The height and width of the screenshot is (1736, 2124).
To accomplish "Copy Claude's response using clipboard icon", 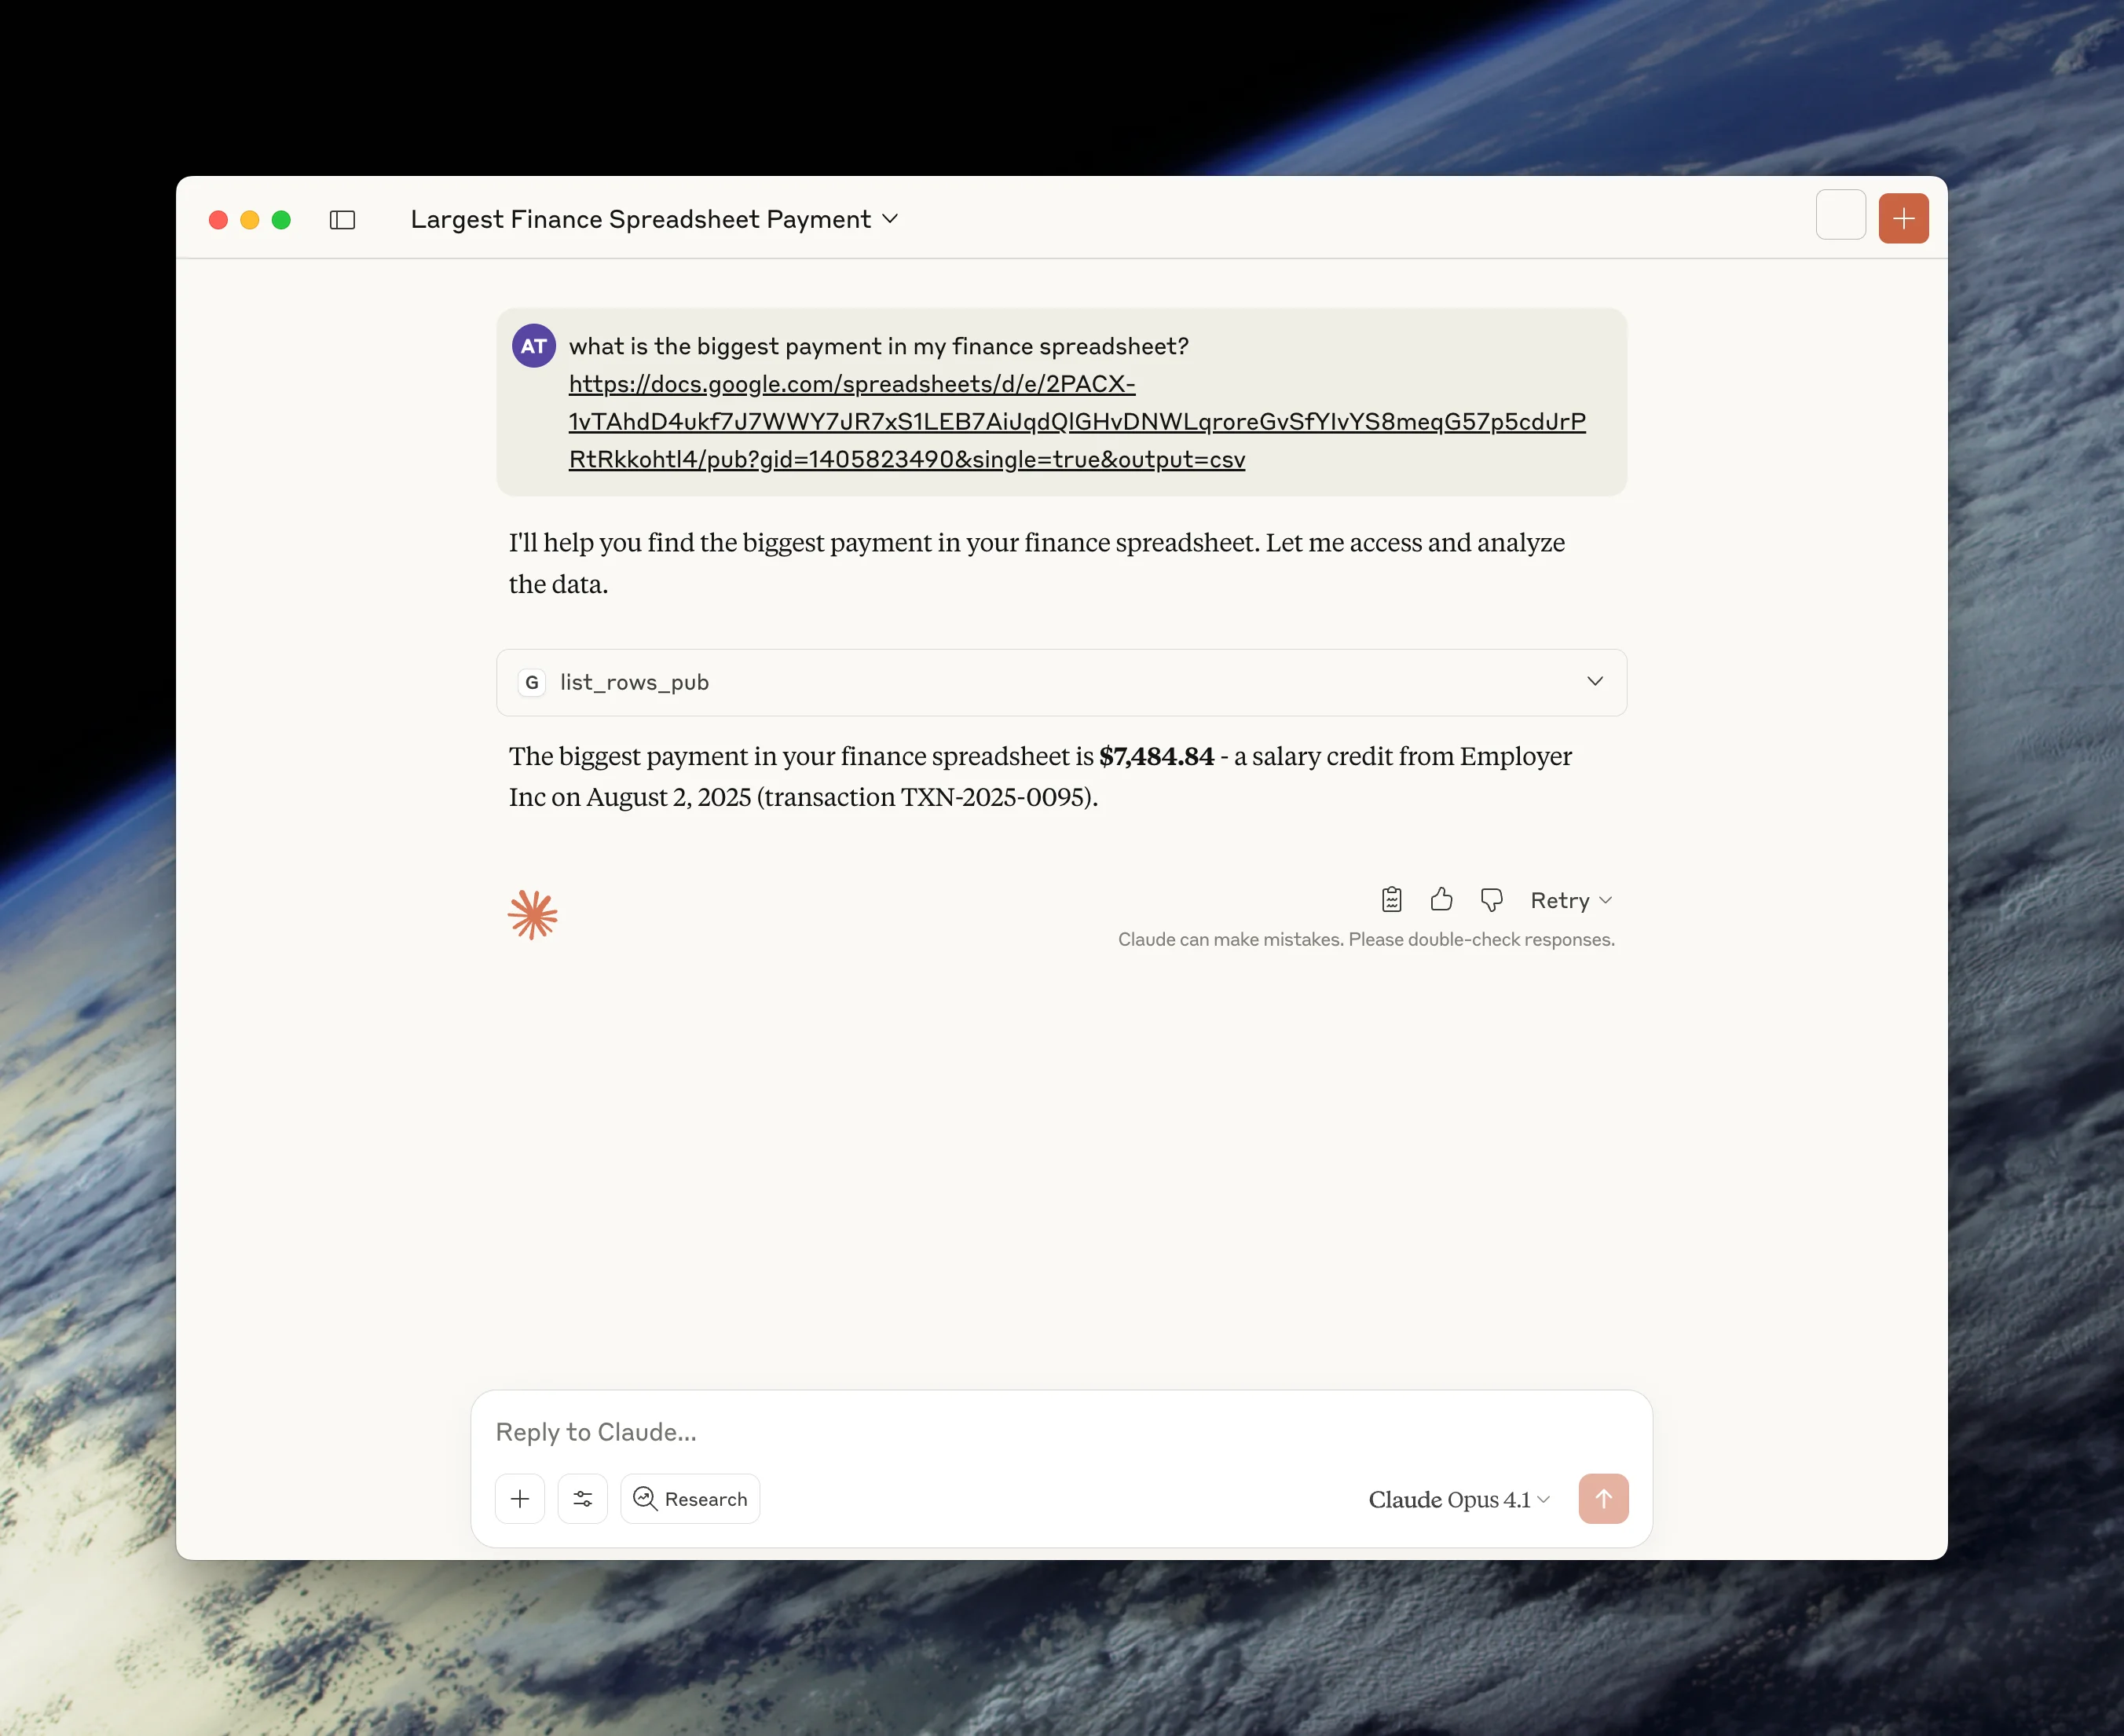I will 1391,900.
